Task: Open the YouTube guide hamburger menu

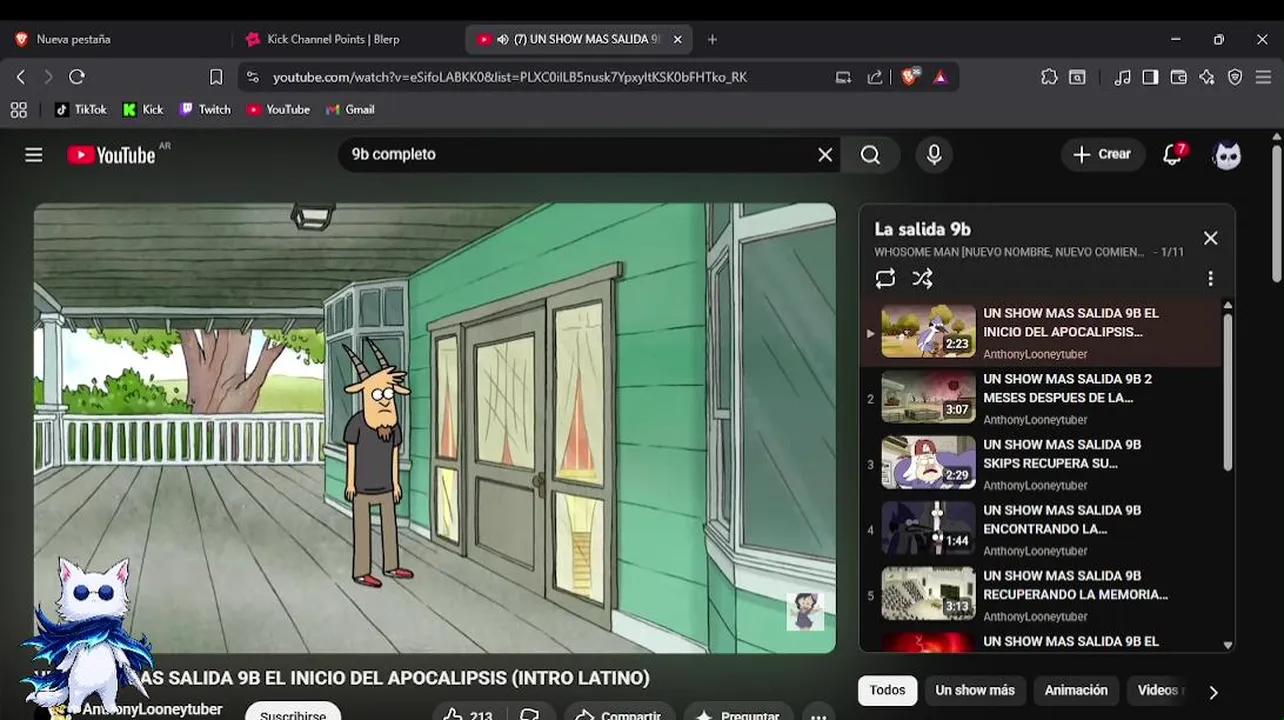Action: click(x=34, y=155)
